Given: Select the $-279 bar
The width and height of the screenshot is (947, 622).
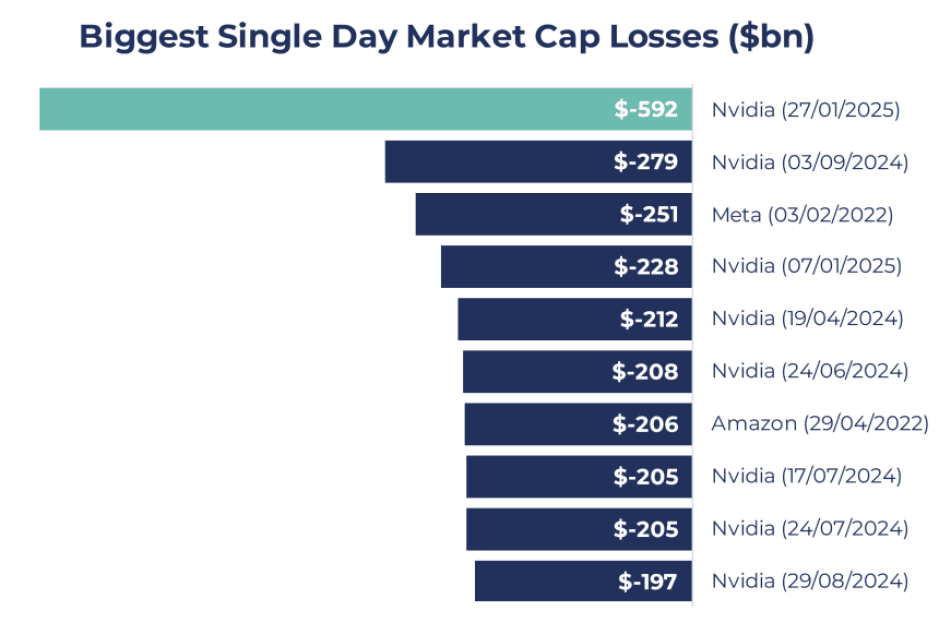Looking at the screenshot, I should tap(538, 162).
